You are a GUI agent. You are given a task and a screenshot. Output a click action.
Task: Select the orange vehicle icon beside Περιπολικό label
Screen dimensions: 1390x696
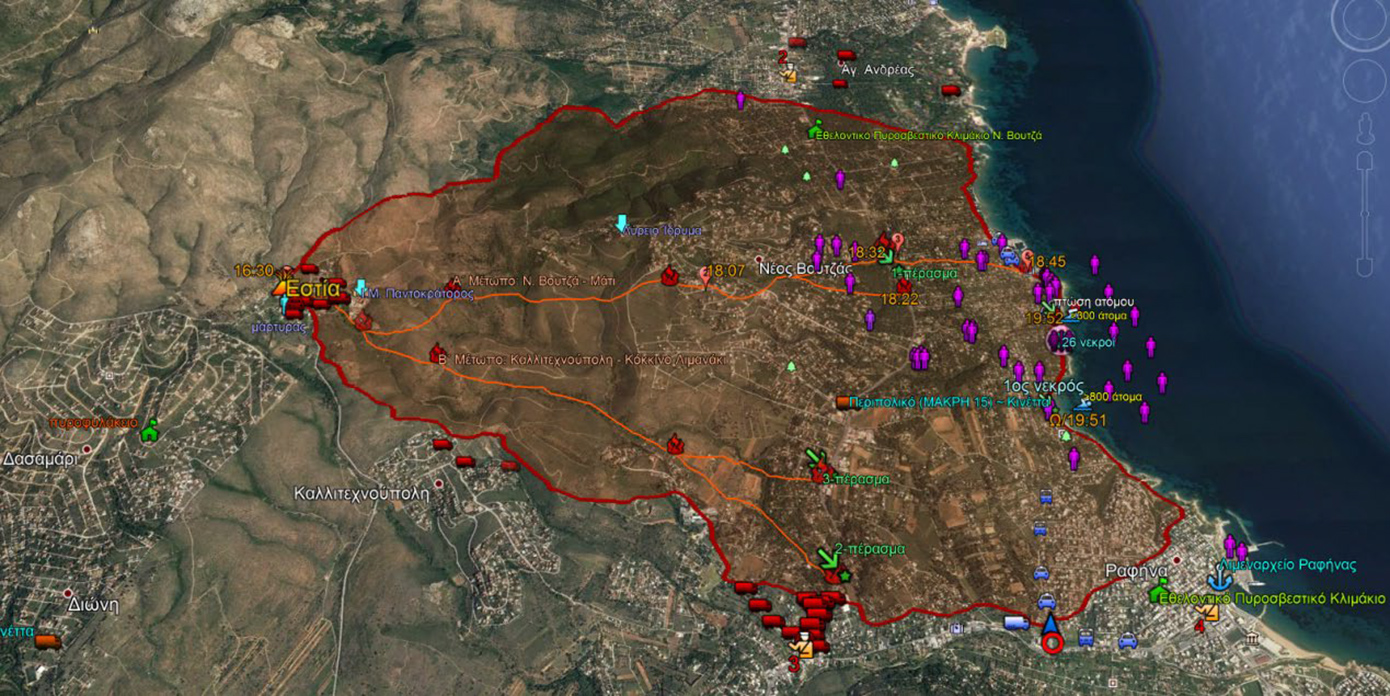pos(843,402)
